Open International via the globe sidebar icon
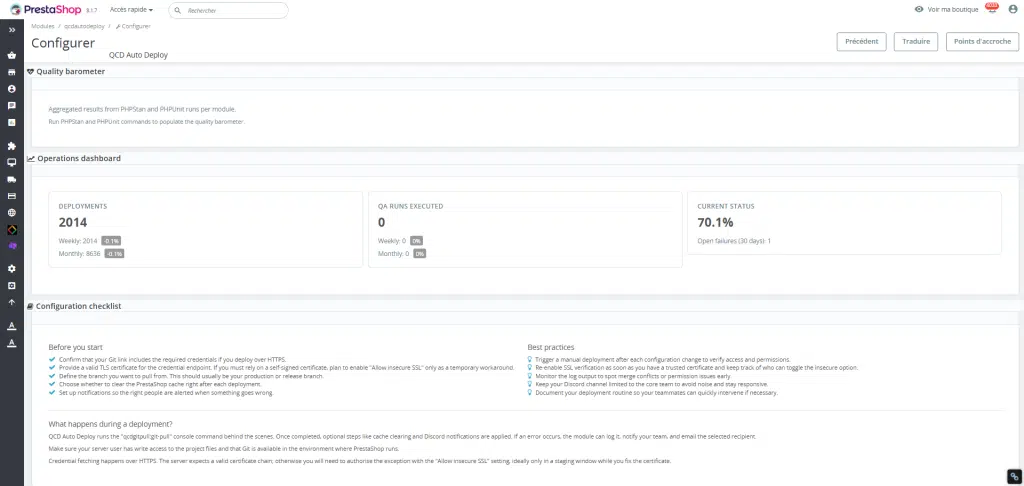The image size is (1024, 486). click(x=12, y=212)
